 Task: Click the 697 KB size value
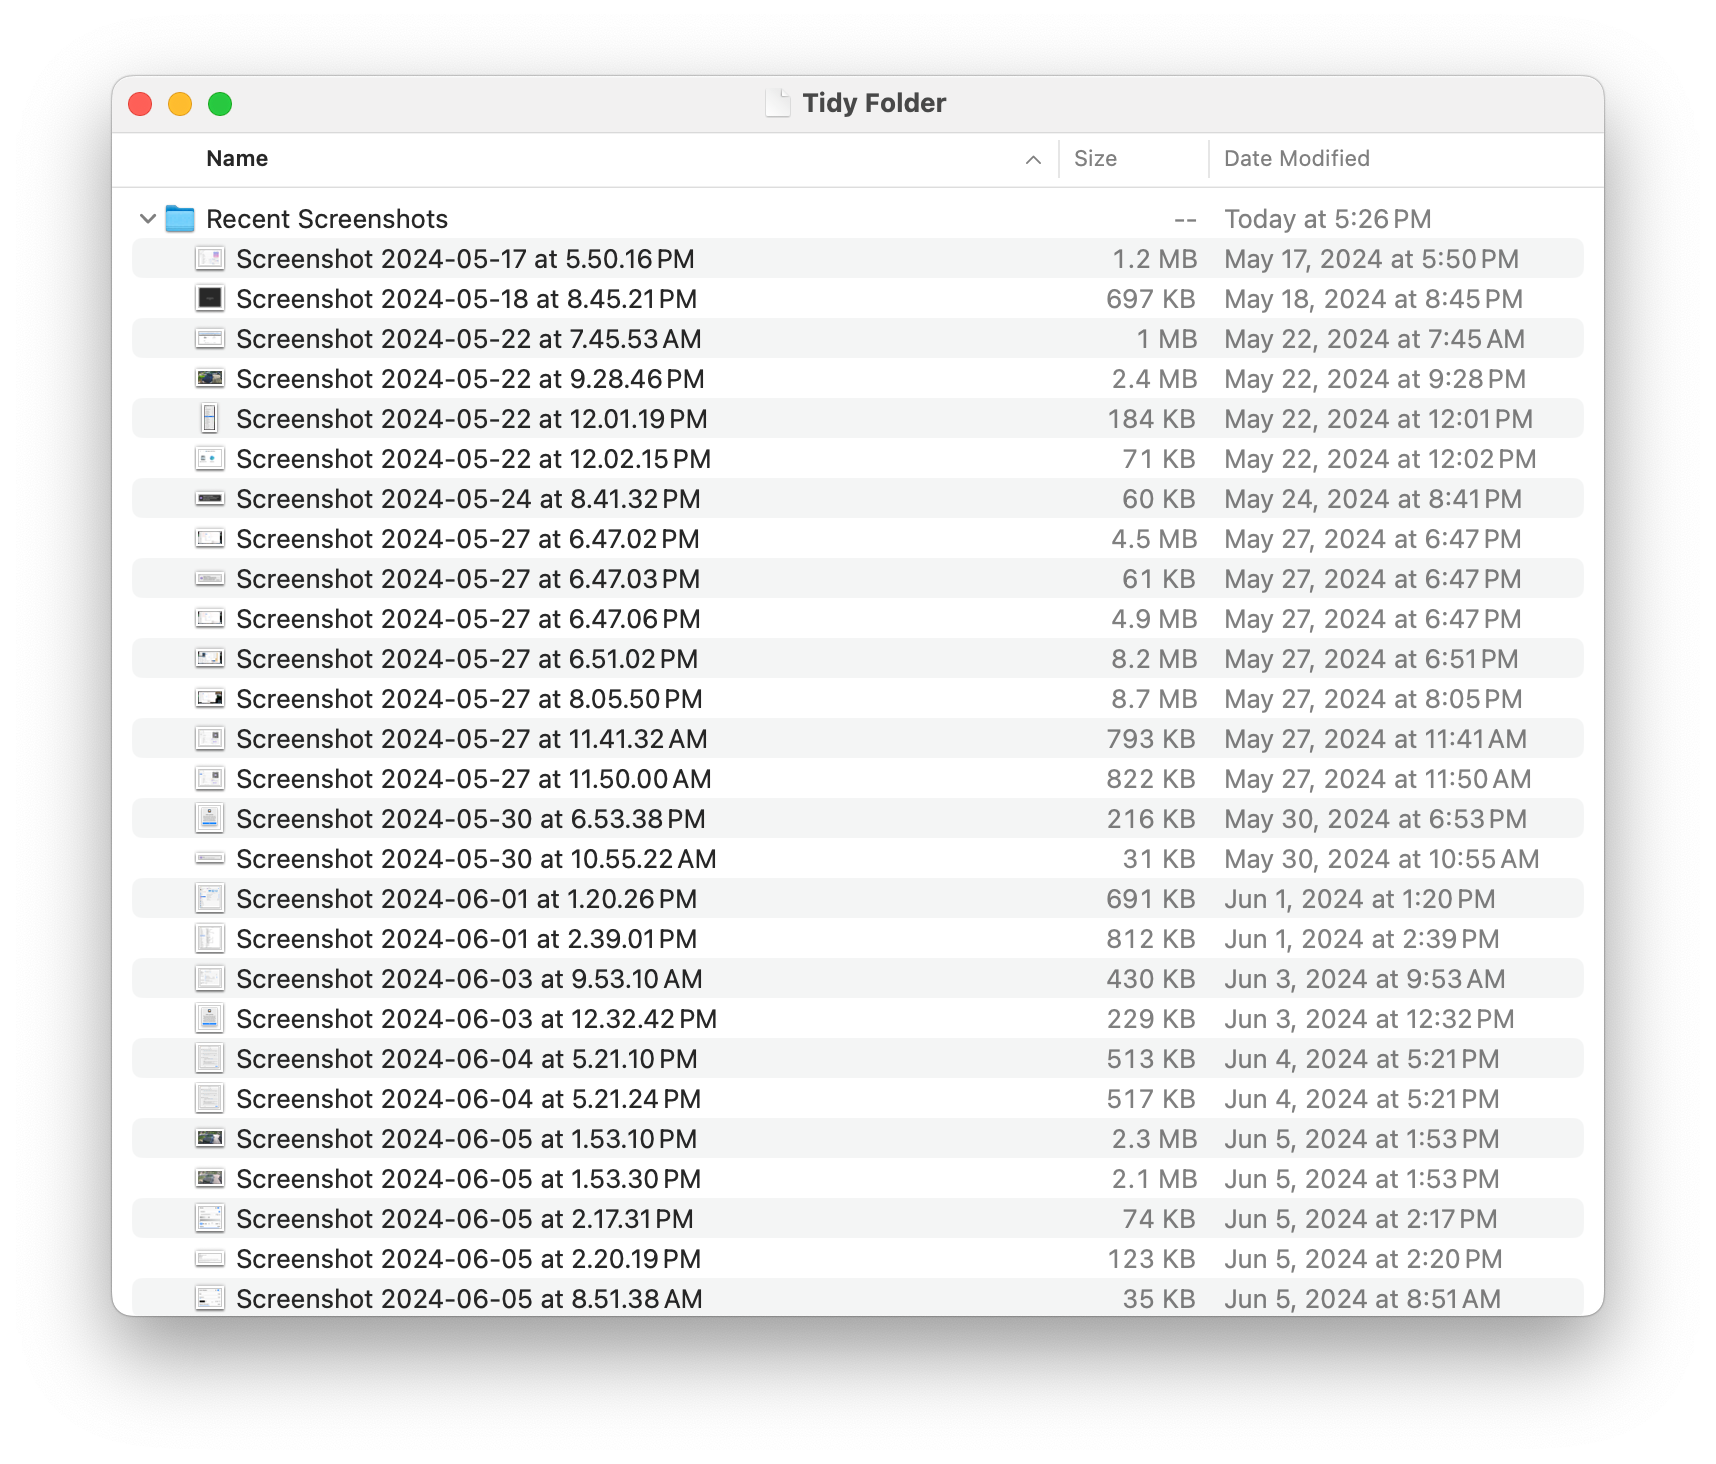1151,299
